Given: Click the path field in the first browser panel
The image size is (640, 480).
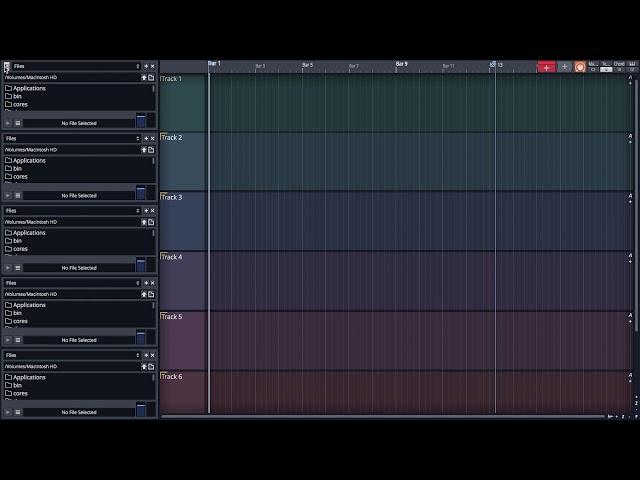Looking at the screenshot, I should click(71, 77).
